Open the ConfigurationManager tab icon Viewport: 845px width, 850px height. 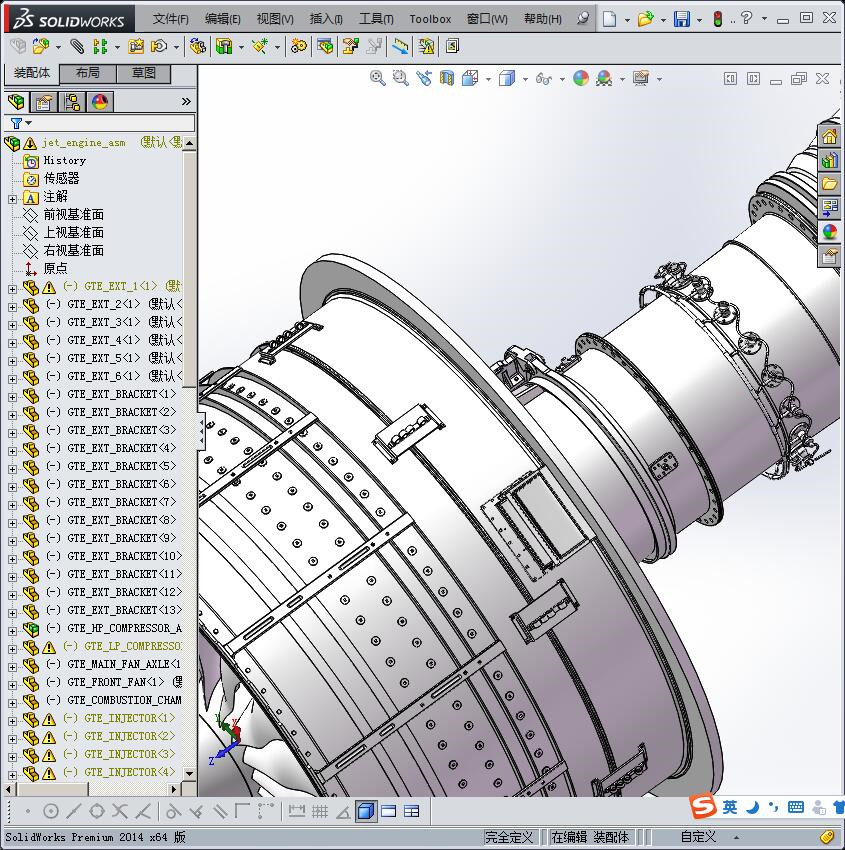72,102
